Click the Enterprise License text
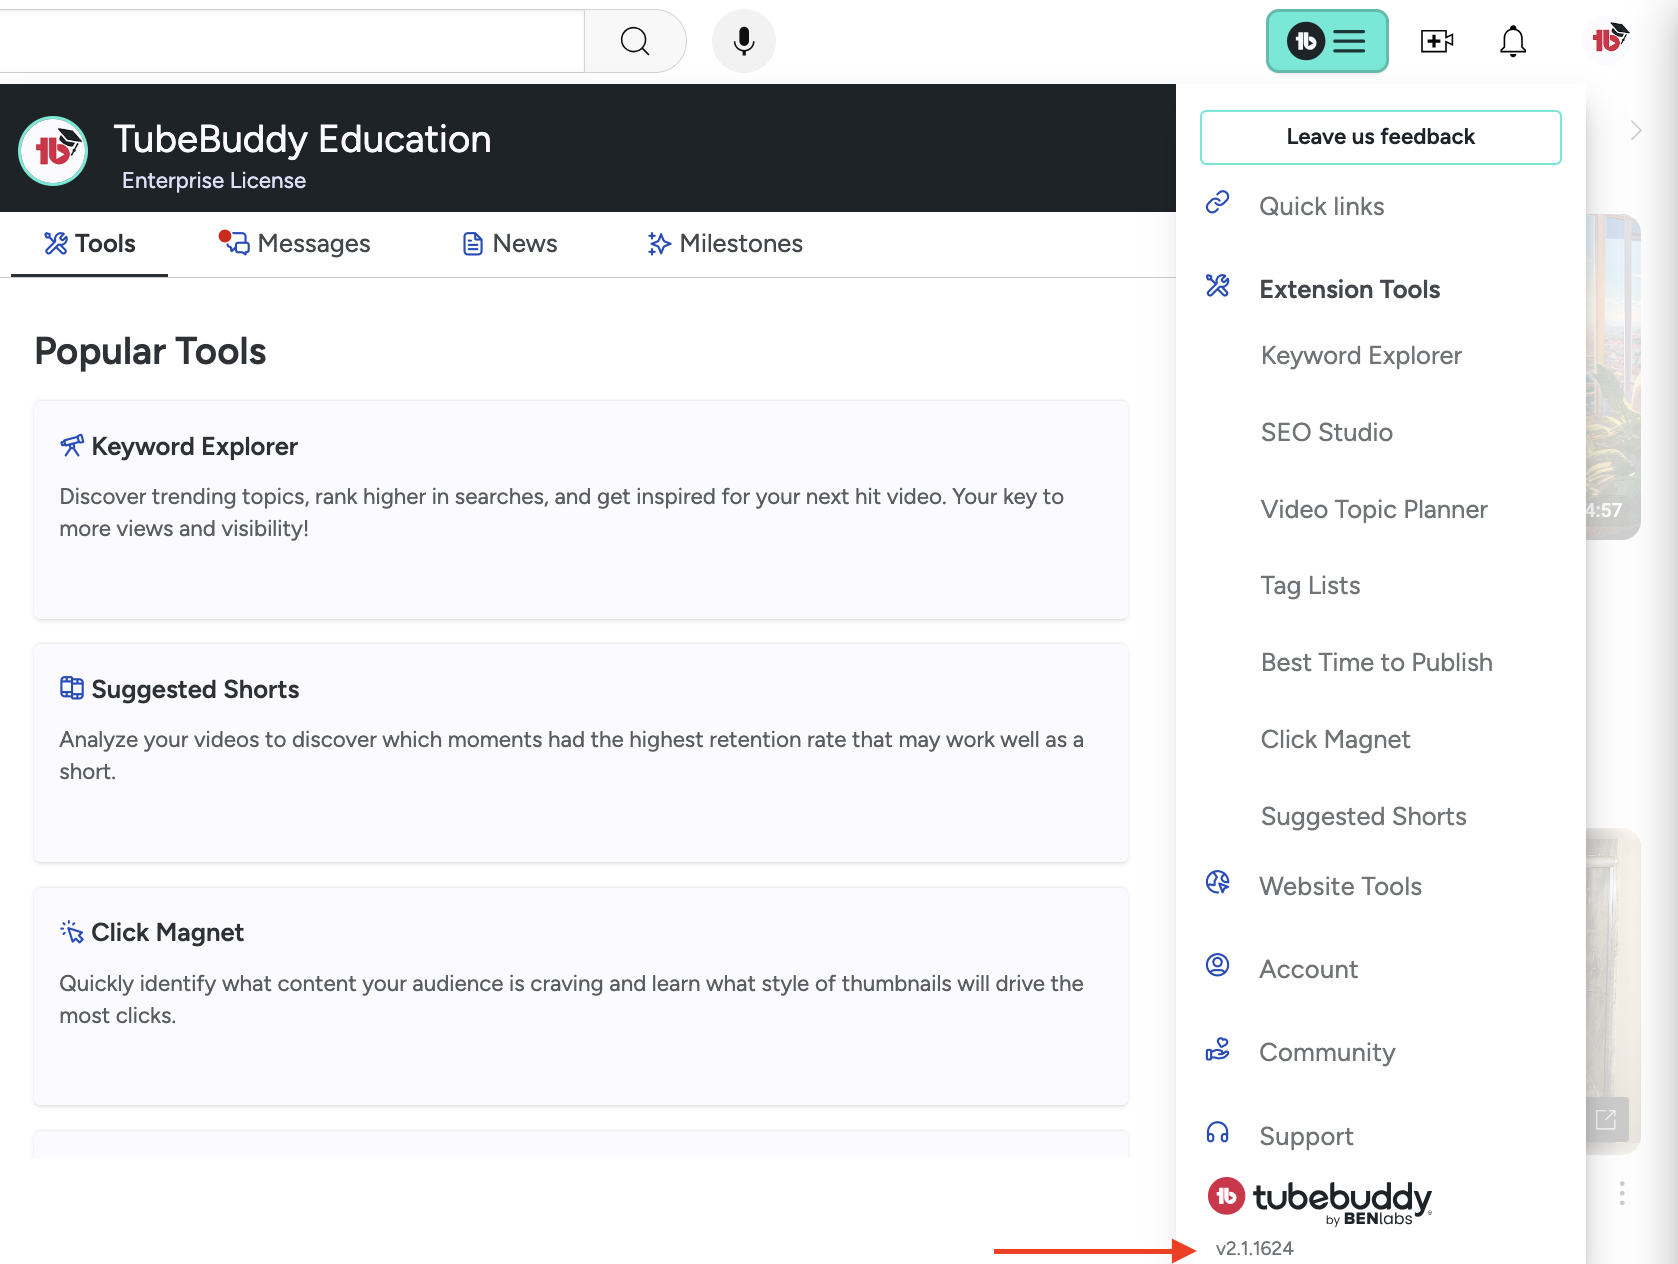Viewport: 1678px width, 1264px height. pos(214,181)
